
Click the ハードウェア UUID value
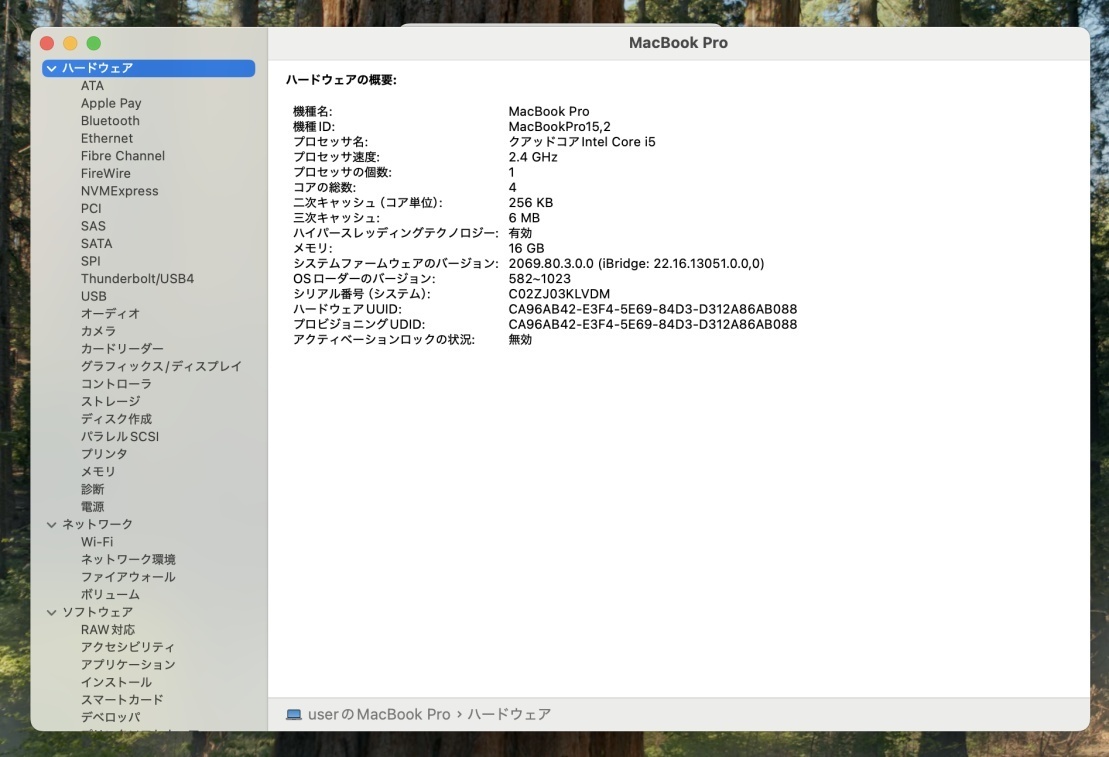[652, 309]
